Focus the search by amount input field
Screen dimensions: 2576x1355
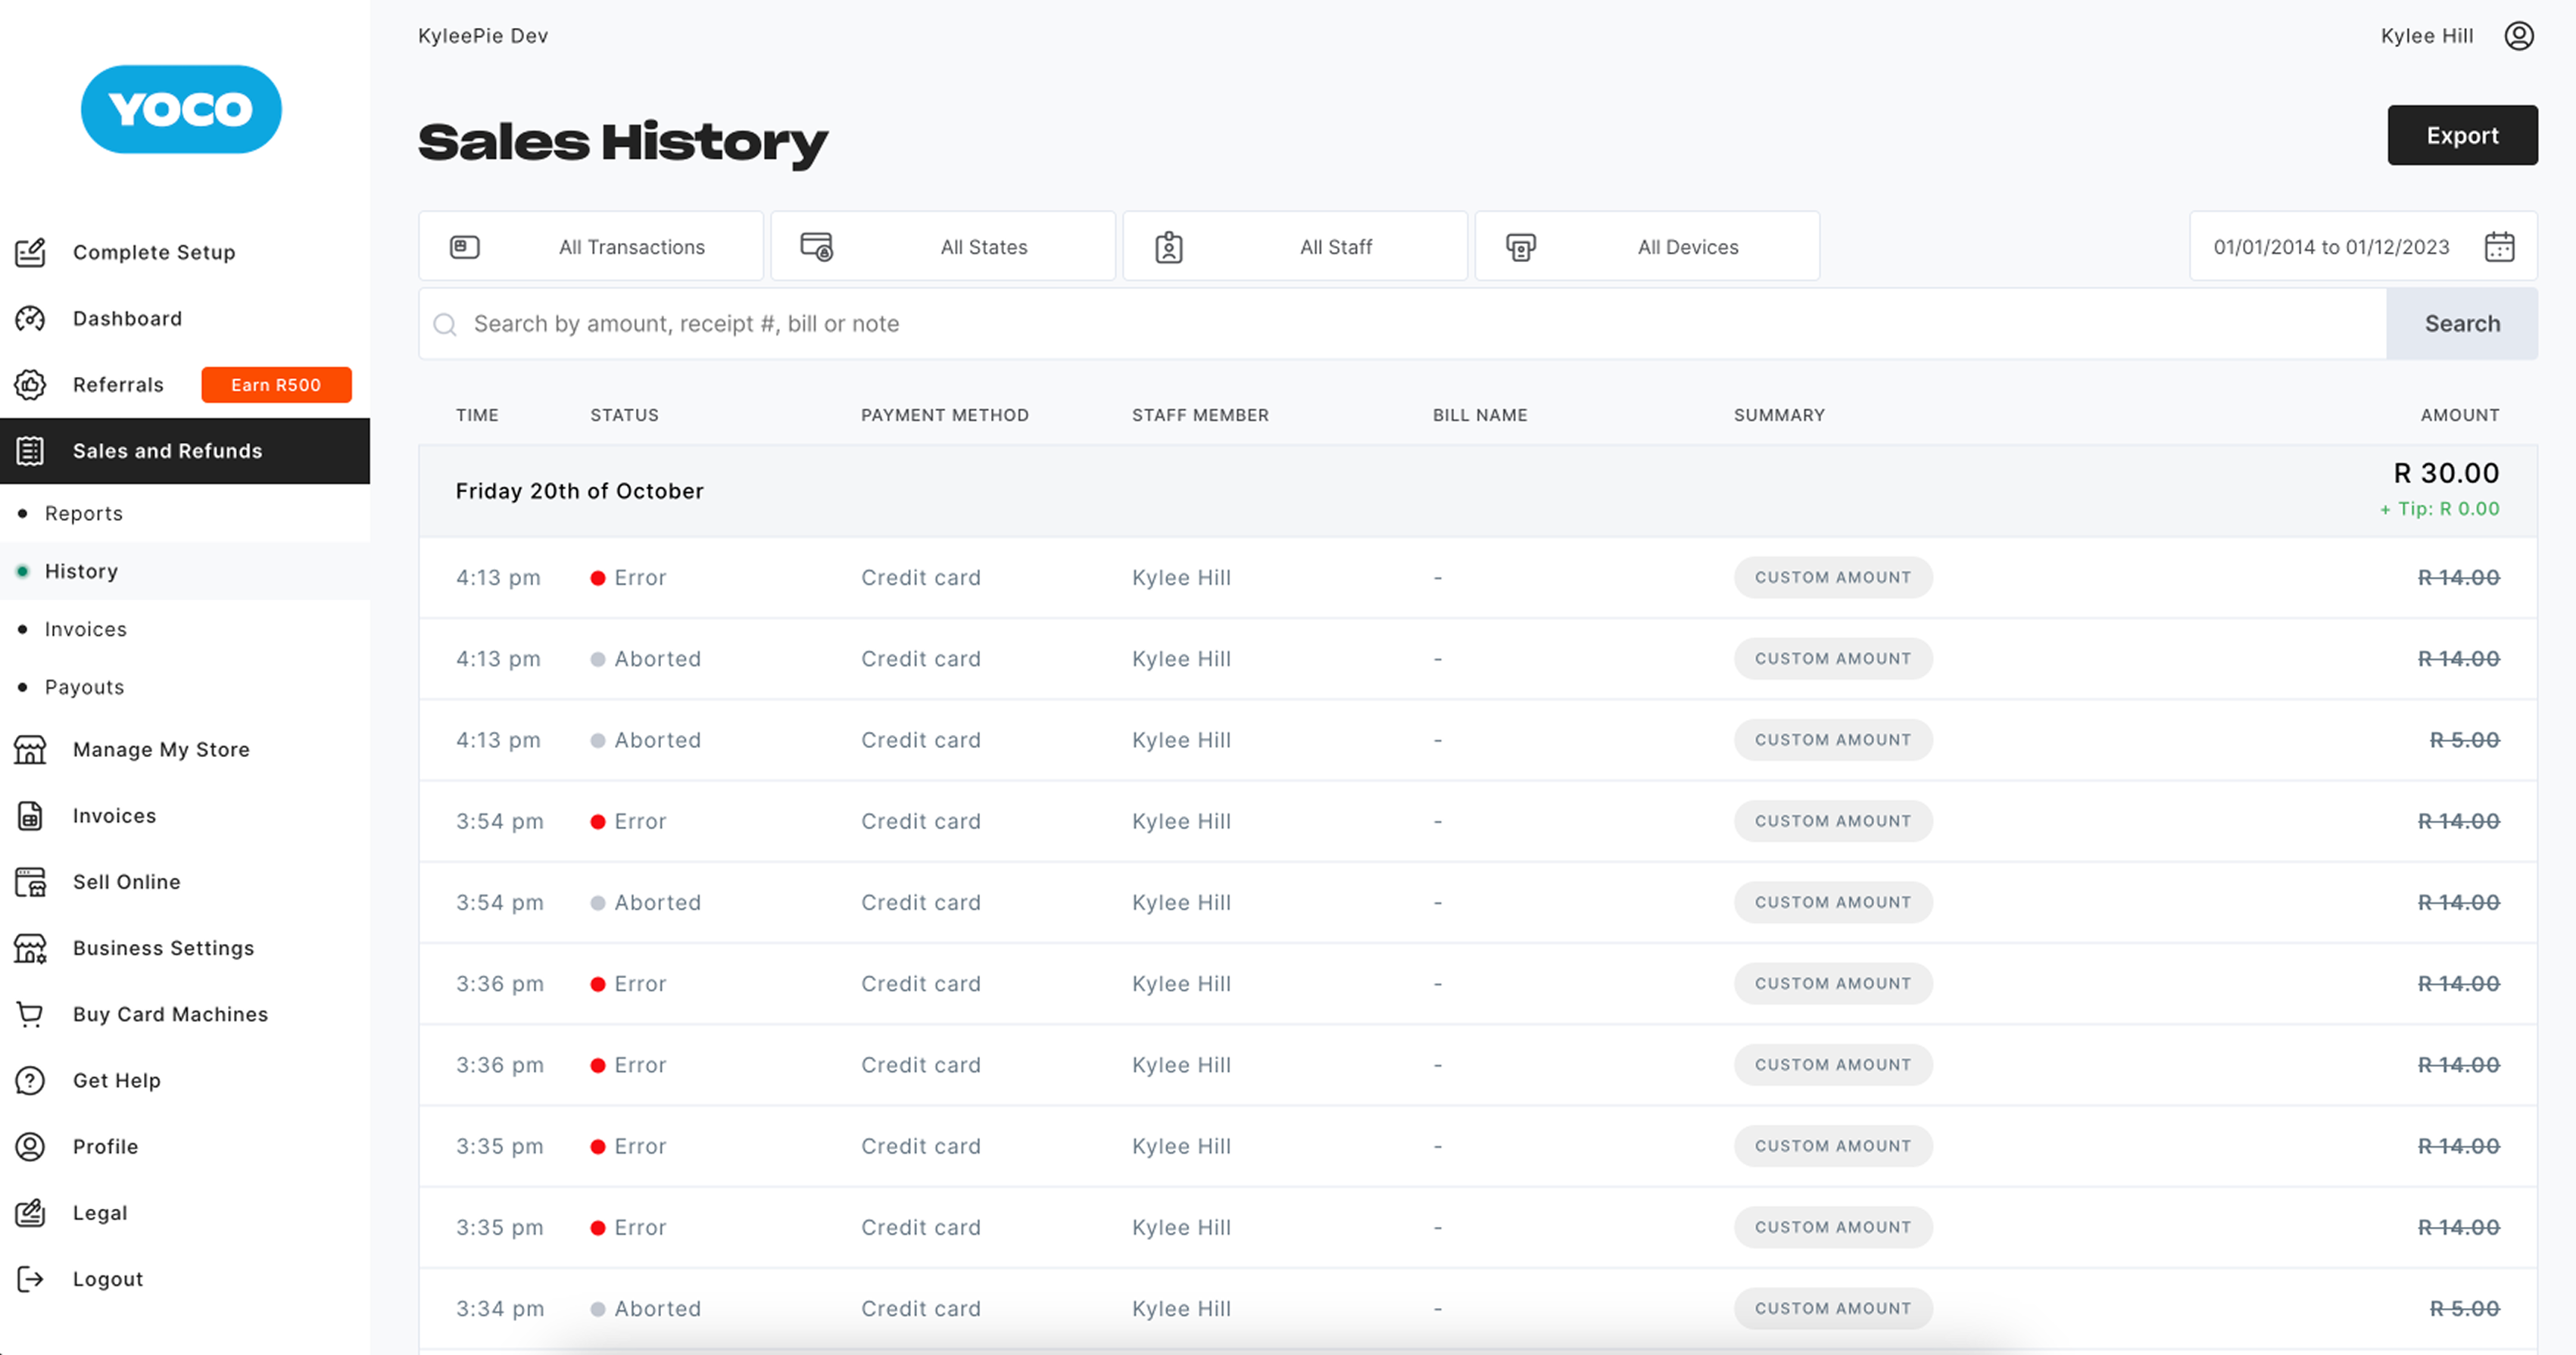[1402, 323]
